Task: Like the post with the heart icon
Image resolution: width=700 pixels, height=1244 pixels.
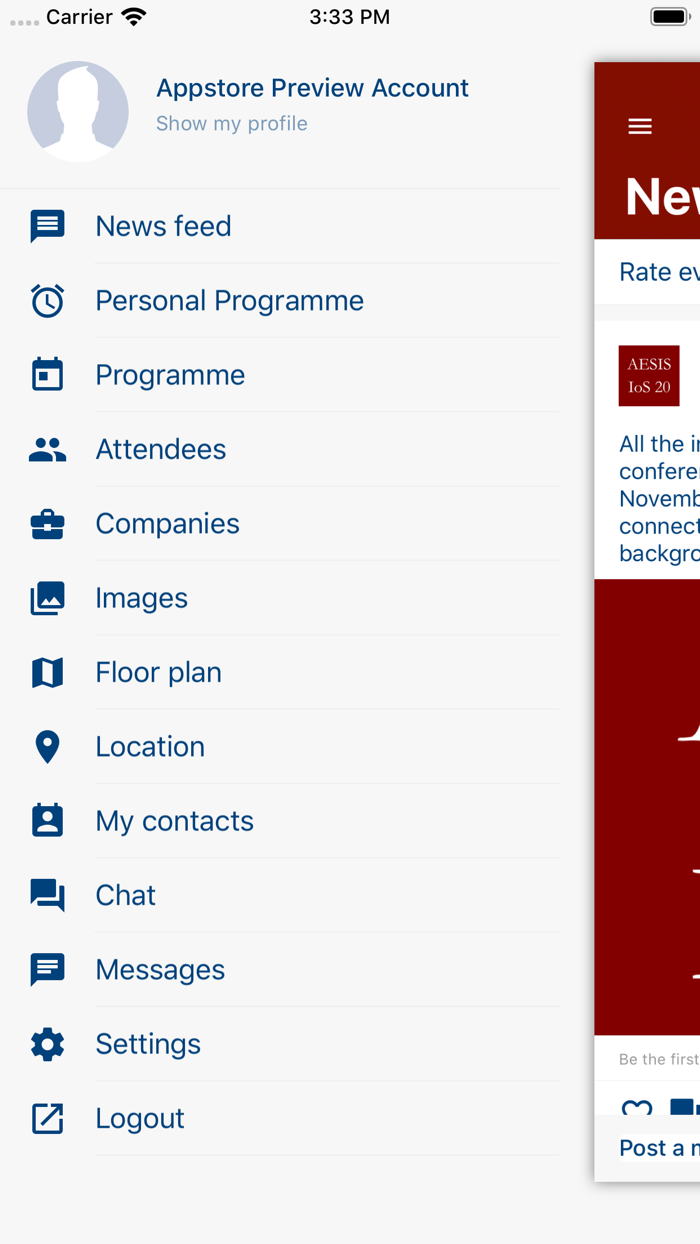Action: click(636, 1108)
